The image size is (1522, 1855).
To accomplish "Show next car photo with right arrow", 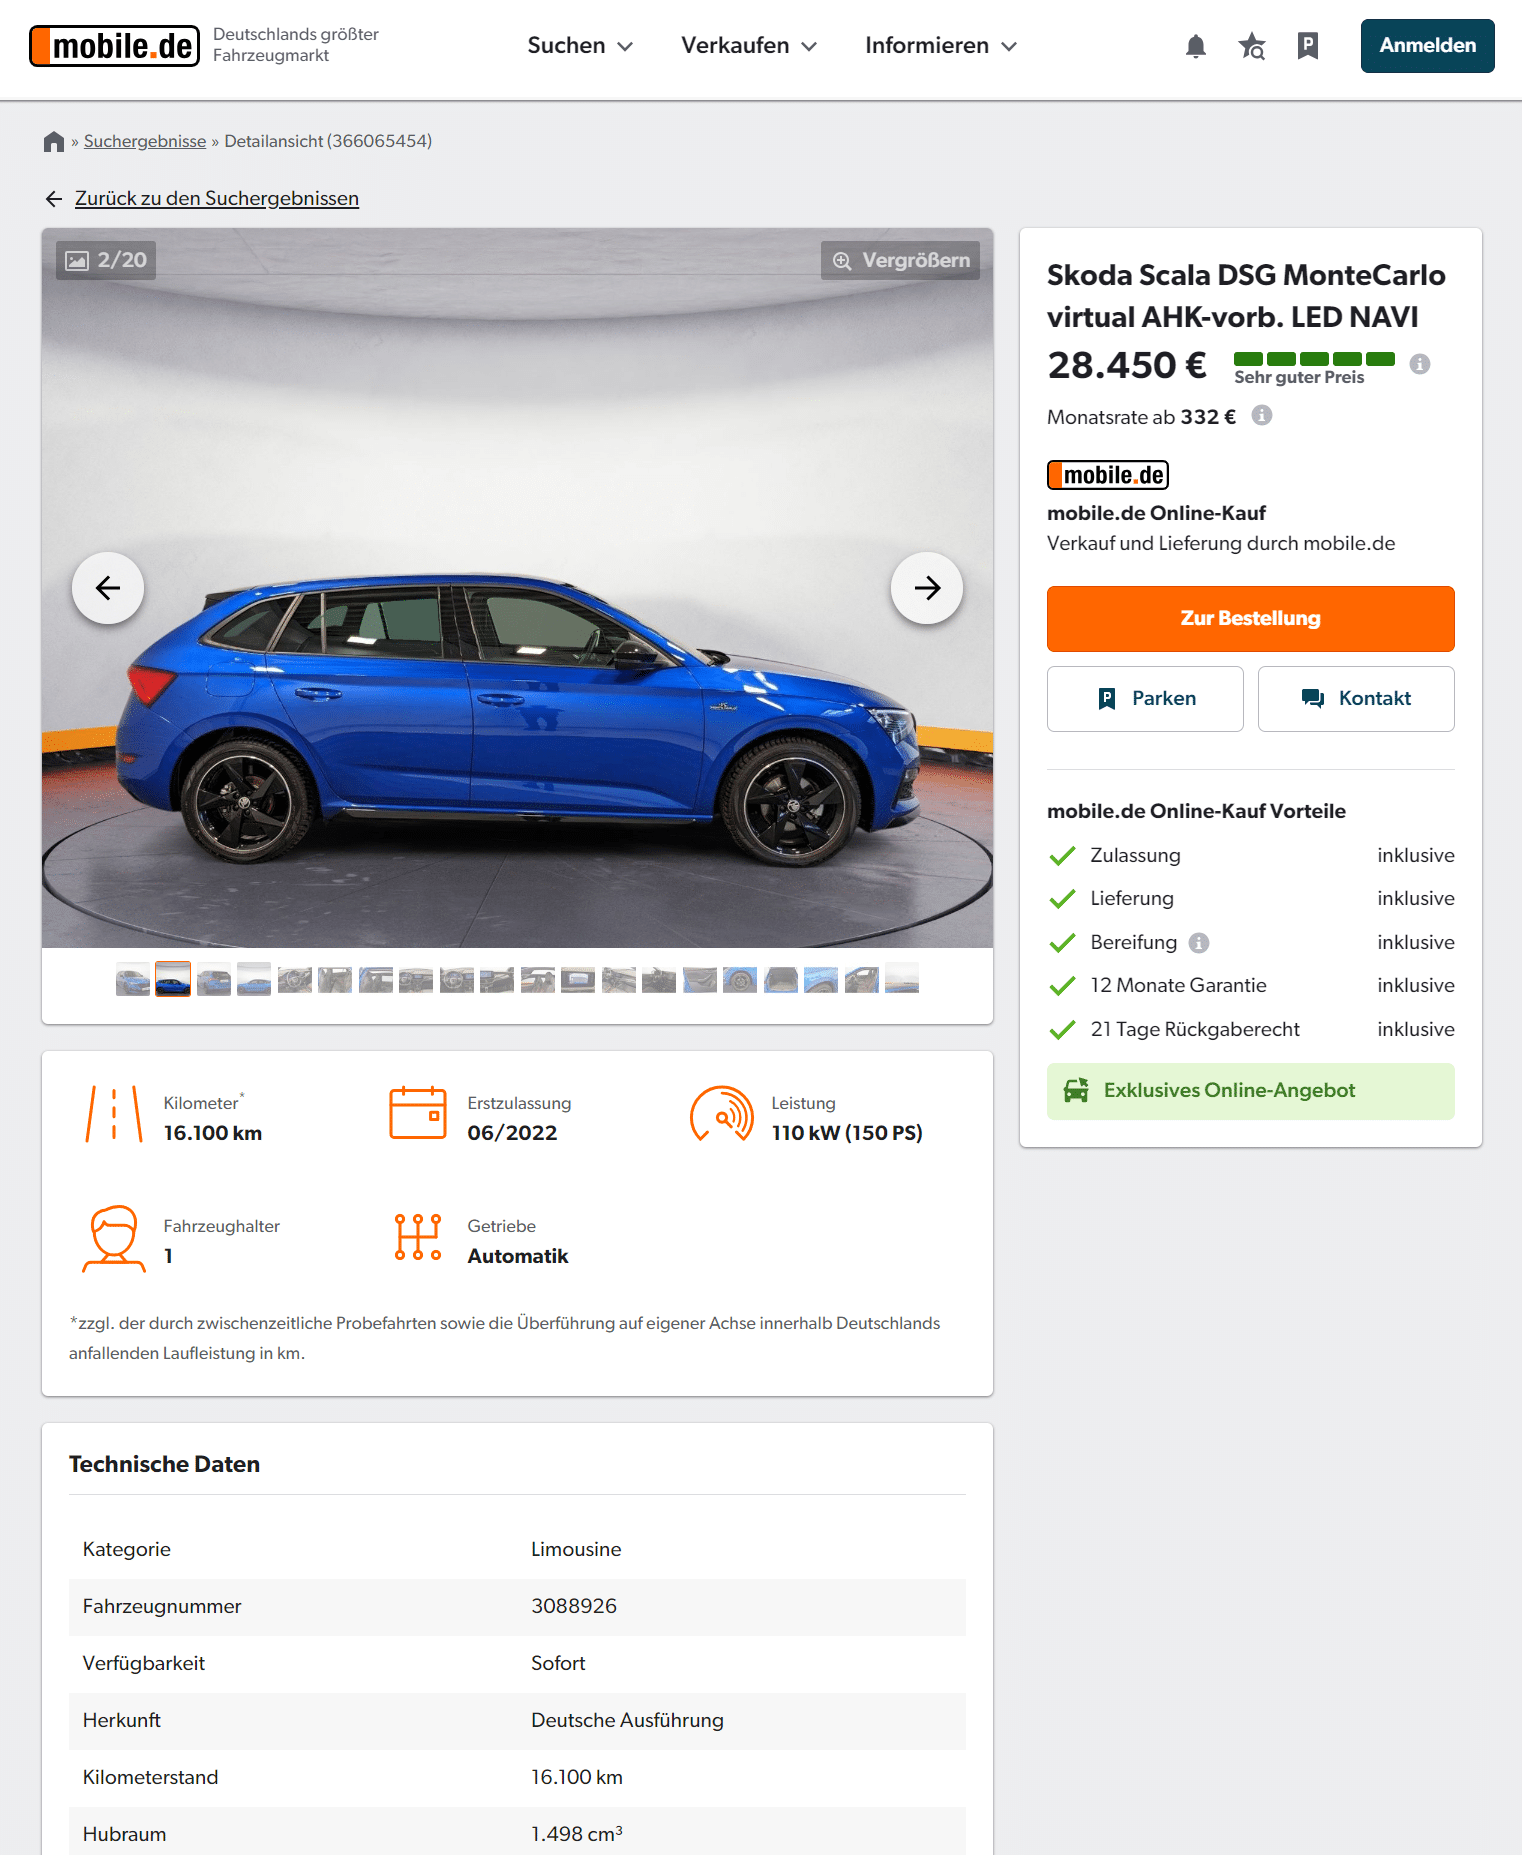I will point(926,588).
